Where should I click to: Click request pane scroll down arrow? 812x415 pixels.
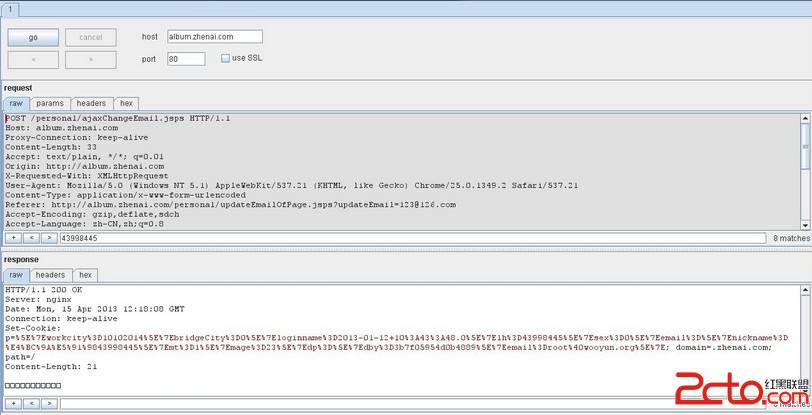805,225
